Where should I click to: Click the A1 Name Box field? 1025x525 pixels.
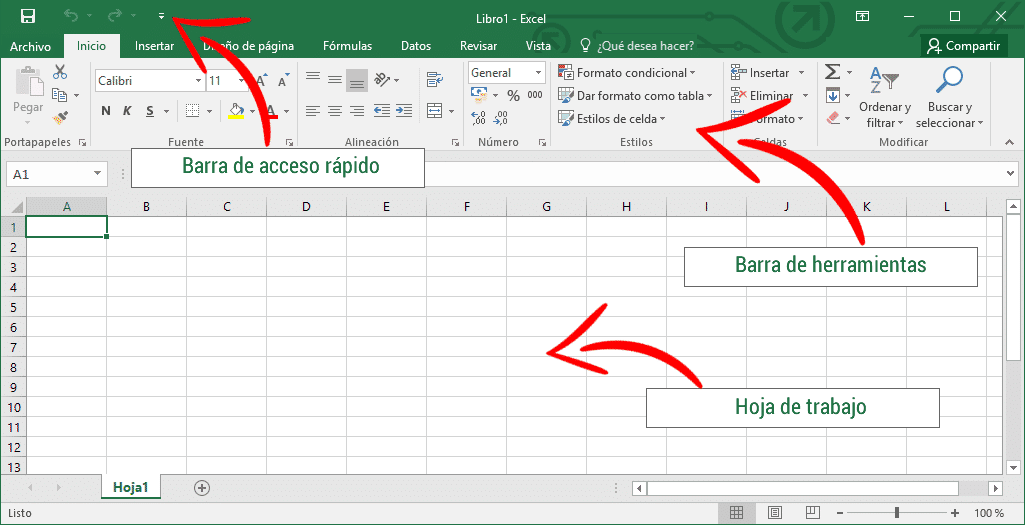click(48, 174)
